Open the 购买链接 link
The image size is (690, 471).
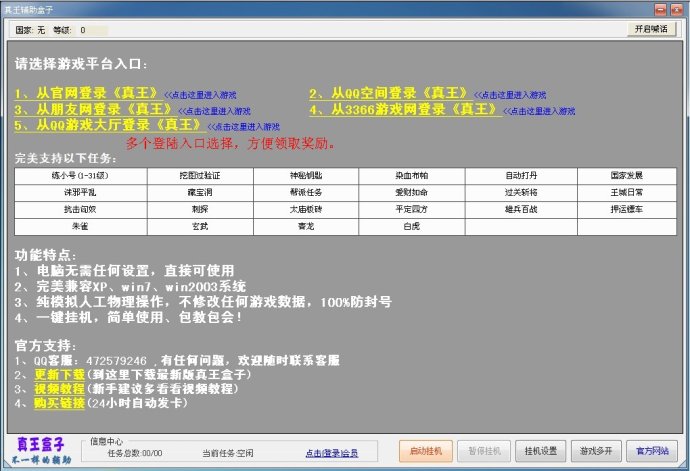pyautogui.click(x=59, y=403)
